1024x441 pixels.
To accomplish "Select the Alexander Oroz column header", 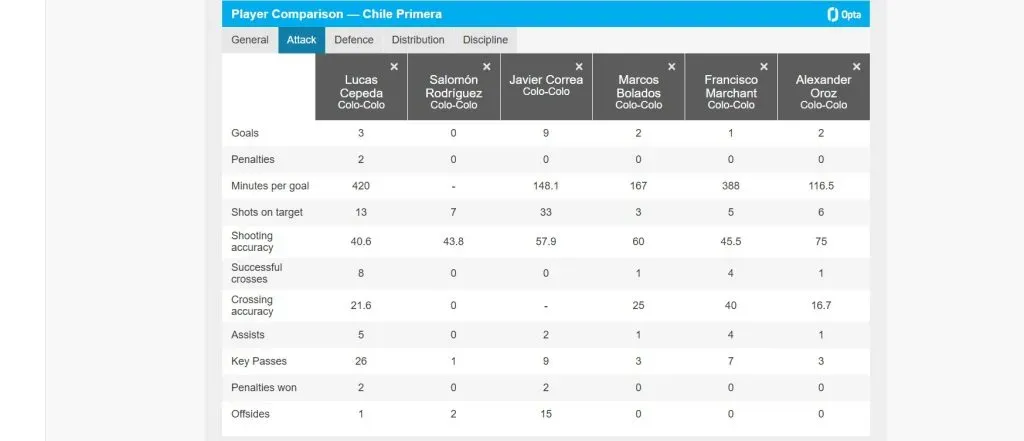I will (824, 86).
